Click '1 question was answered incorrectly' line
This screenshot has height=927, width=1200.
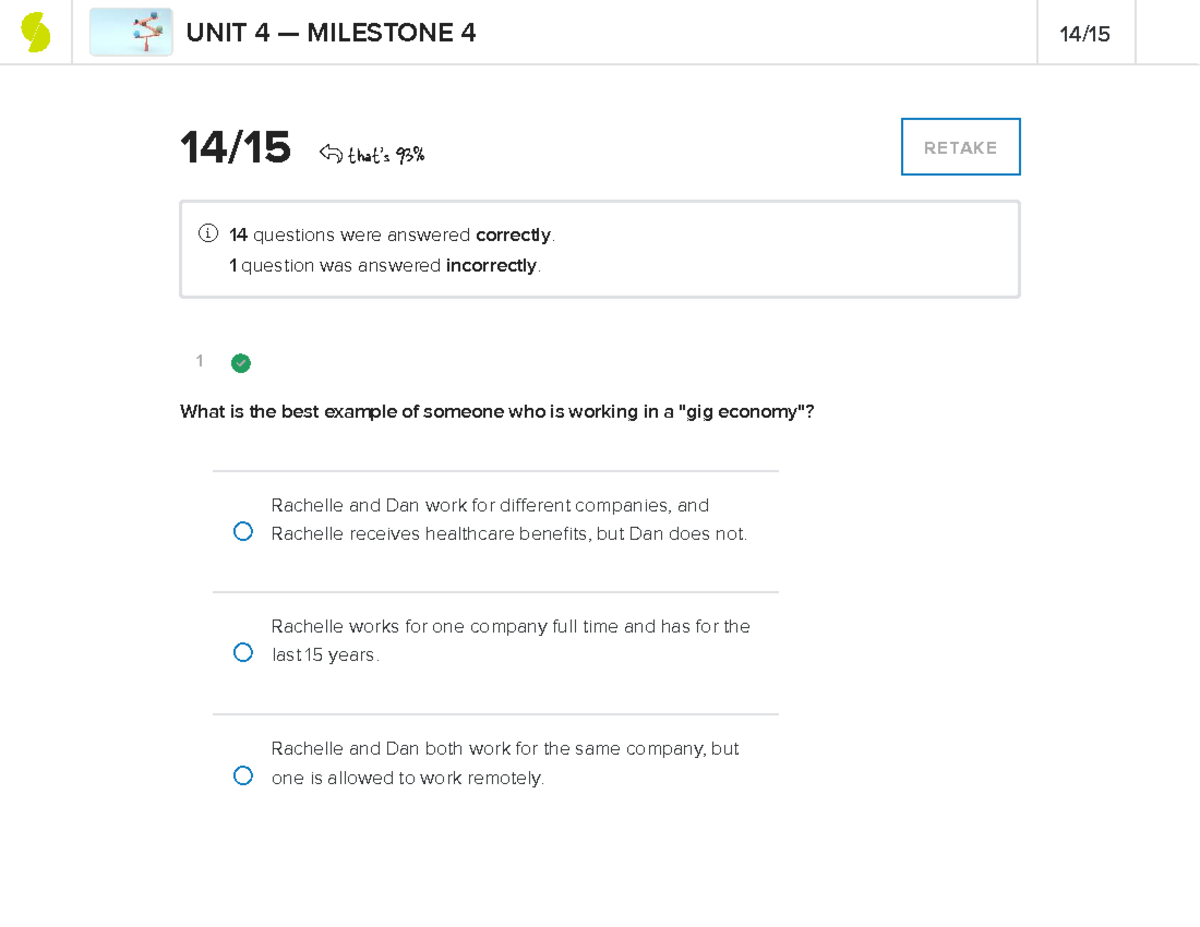[385, 265]
